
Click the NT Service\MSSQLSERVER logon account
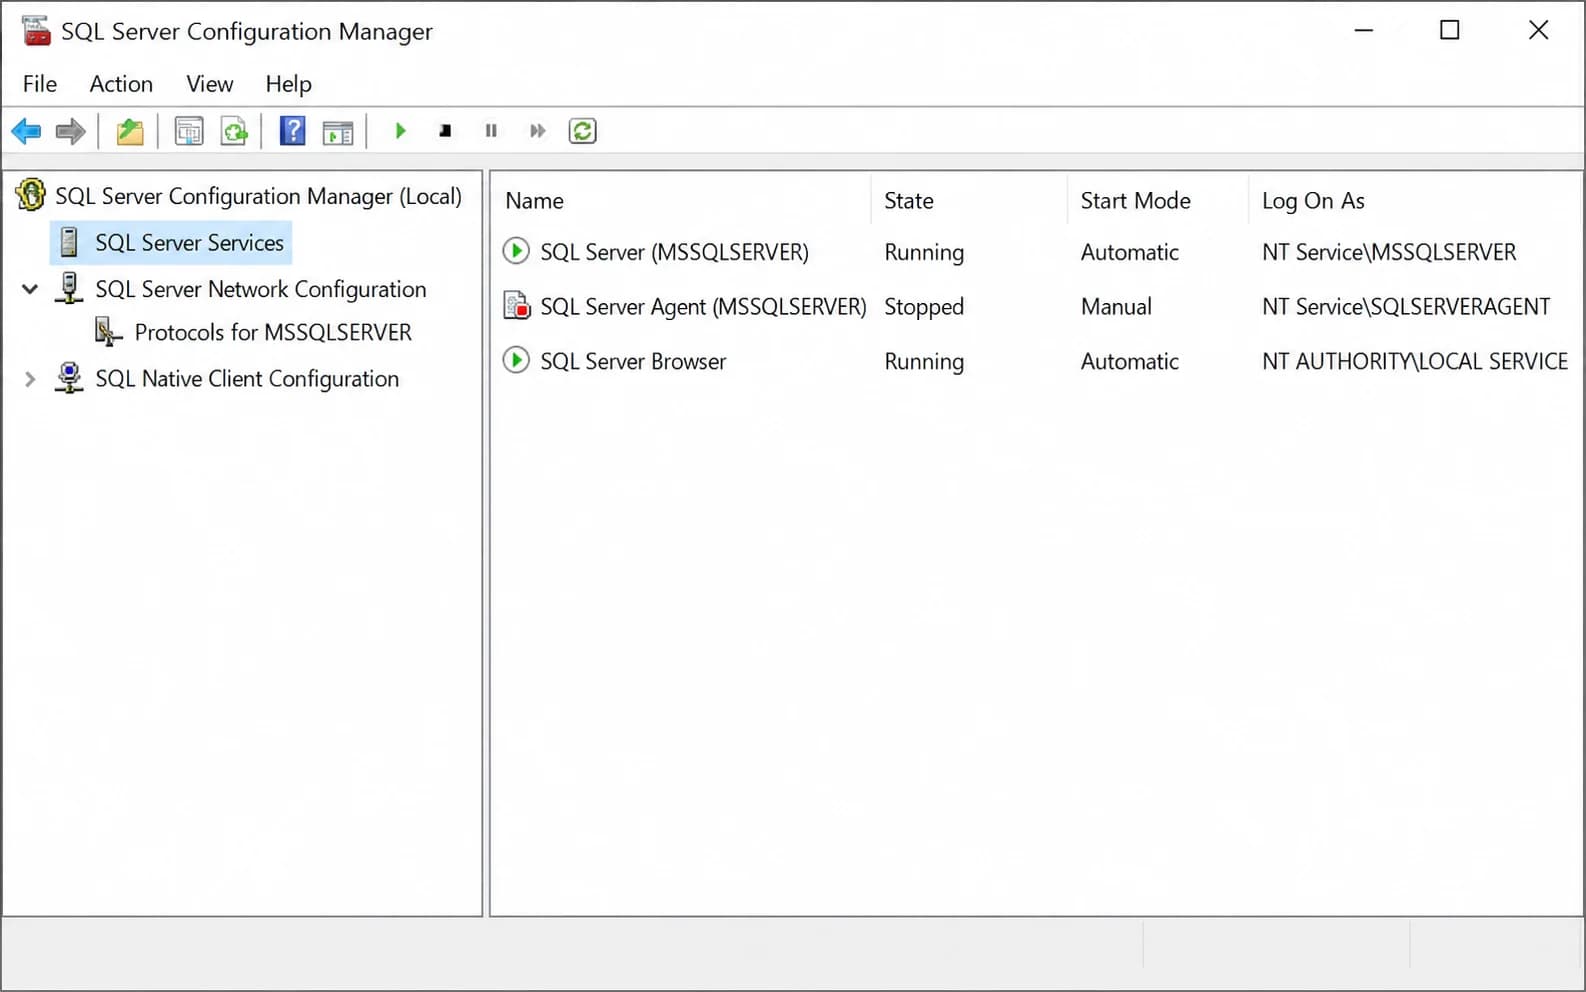tap(1389, 252)
